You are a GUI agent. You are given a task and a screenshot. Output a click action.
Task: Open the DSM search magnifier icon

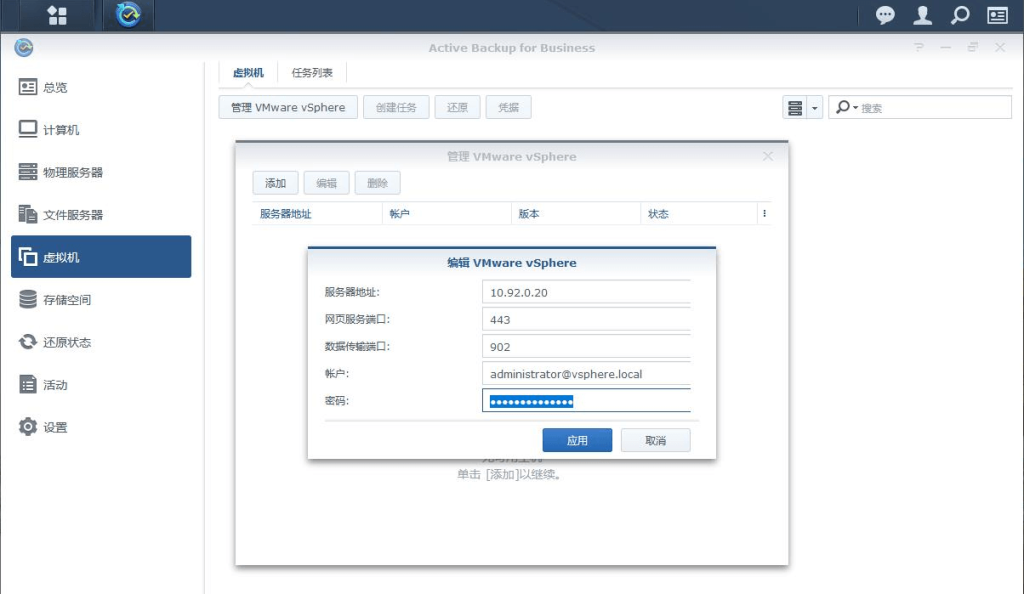click(x=960, y=15)
